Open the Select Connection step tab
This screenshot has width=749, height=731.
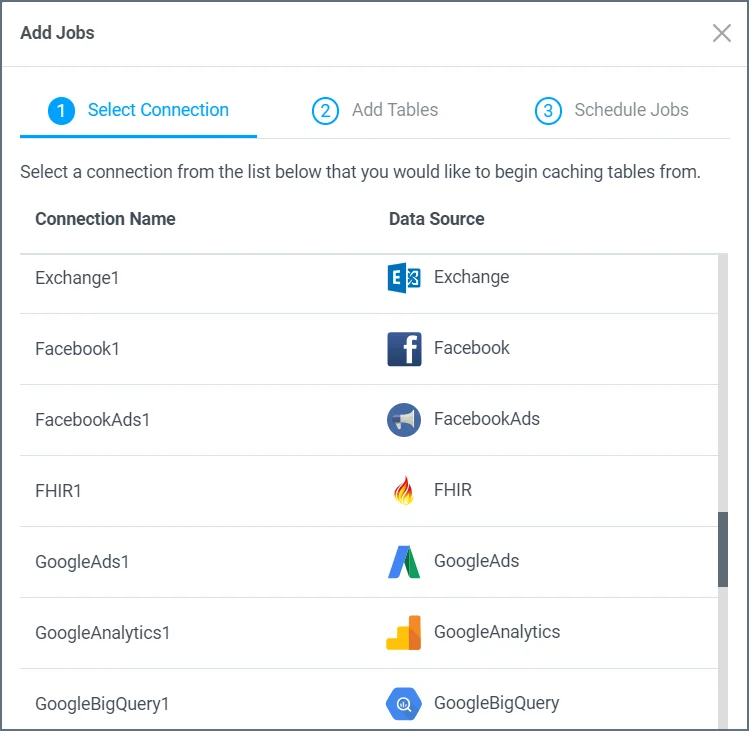click(x=139, y=110)
